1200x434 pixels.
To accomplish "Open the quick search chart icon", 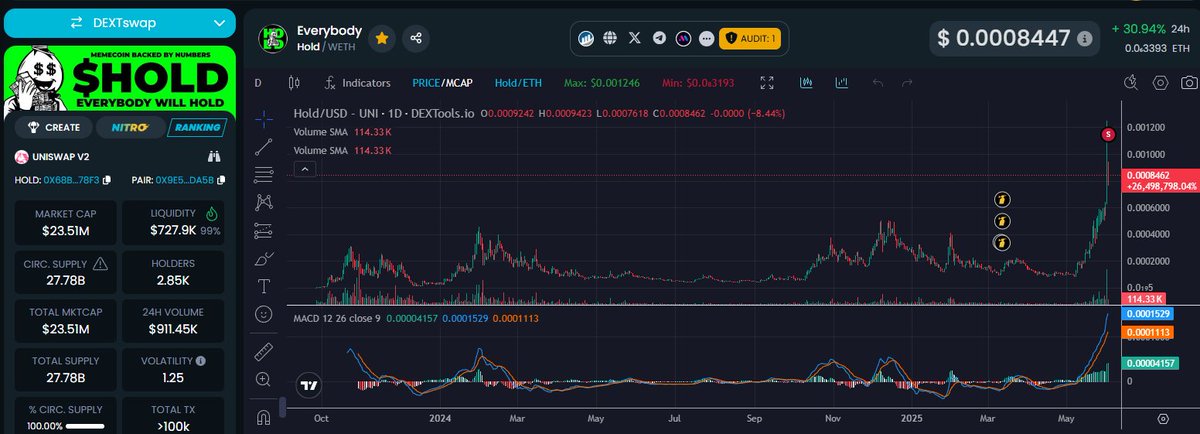I will [1131, 82].
